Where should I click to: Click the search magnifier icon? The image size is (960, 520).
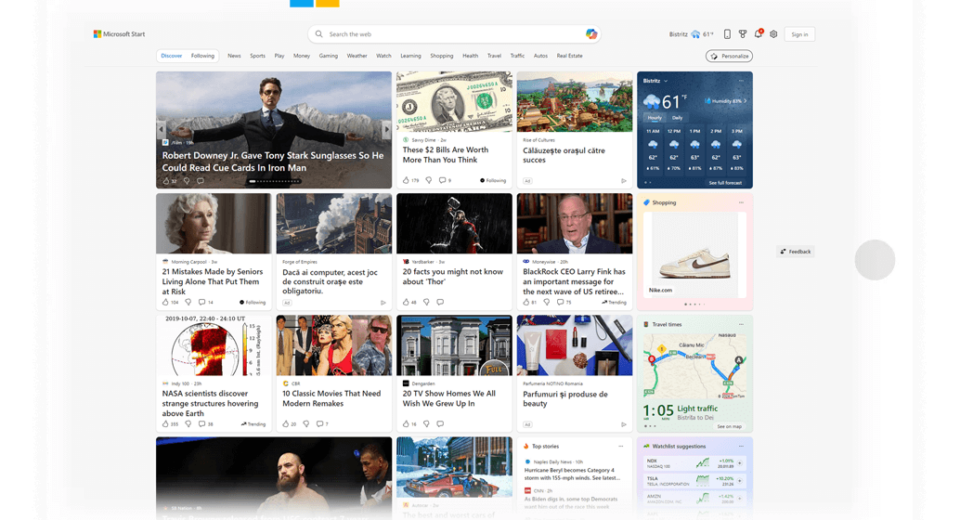click(x=319, y=34)
